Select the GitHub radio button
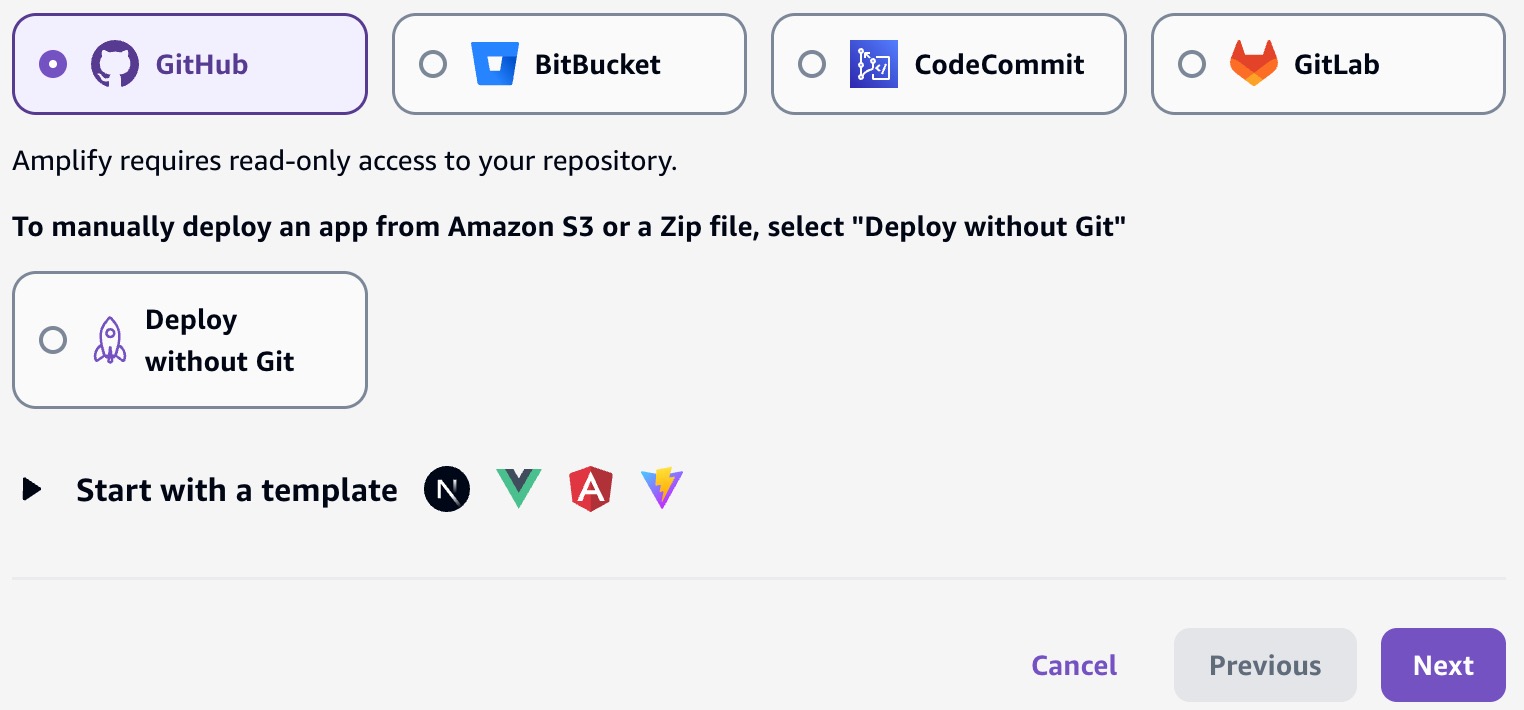The image size is (1524, 710). (53, 64)
